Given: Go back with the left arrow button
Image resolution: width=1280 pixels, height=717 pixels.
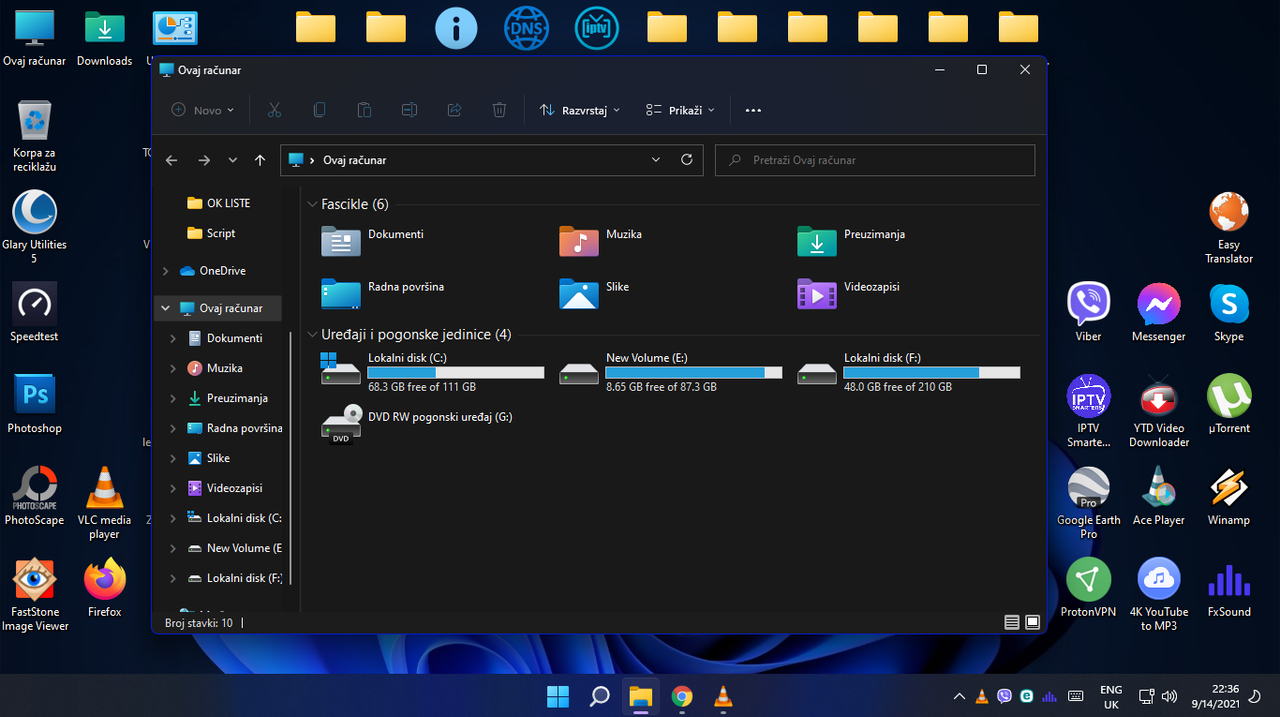Looking at the screenshot, I should click(x=171, y=160).
